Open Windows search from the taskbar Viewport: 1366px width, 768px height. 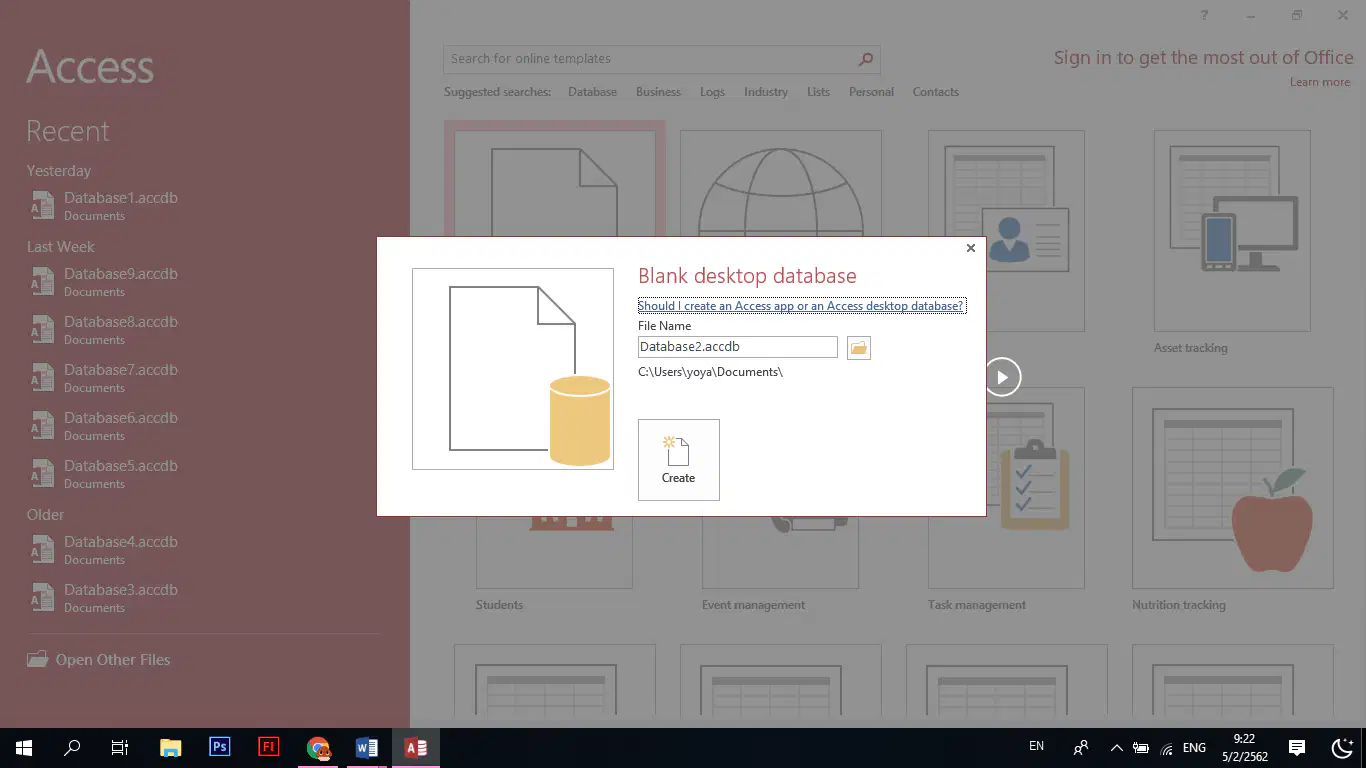(x=72, y=747)
